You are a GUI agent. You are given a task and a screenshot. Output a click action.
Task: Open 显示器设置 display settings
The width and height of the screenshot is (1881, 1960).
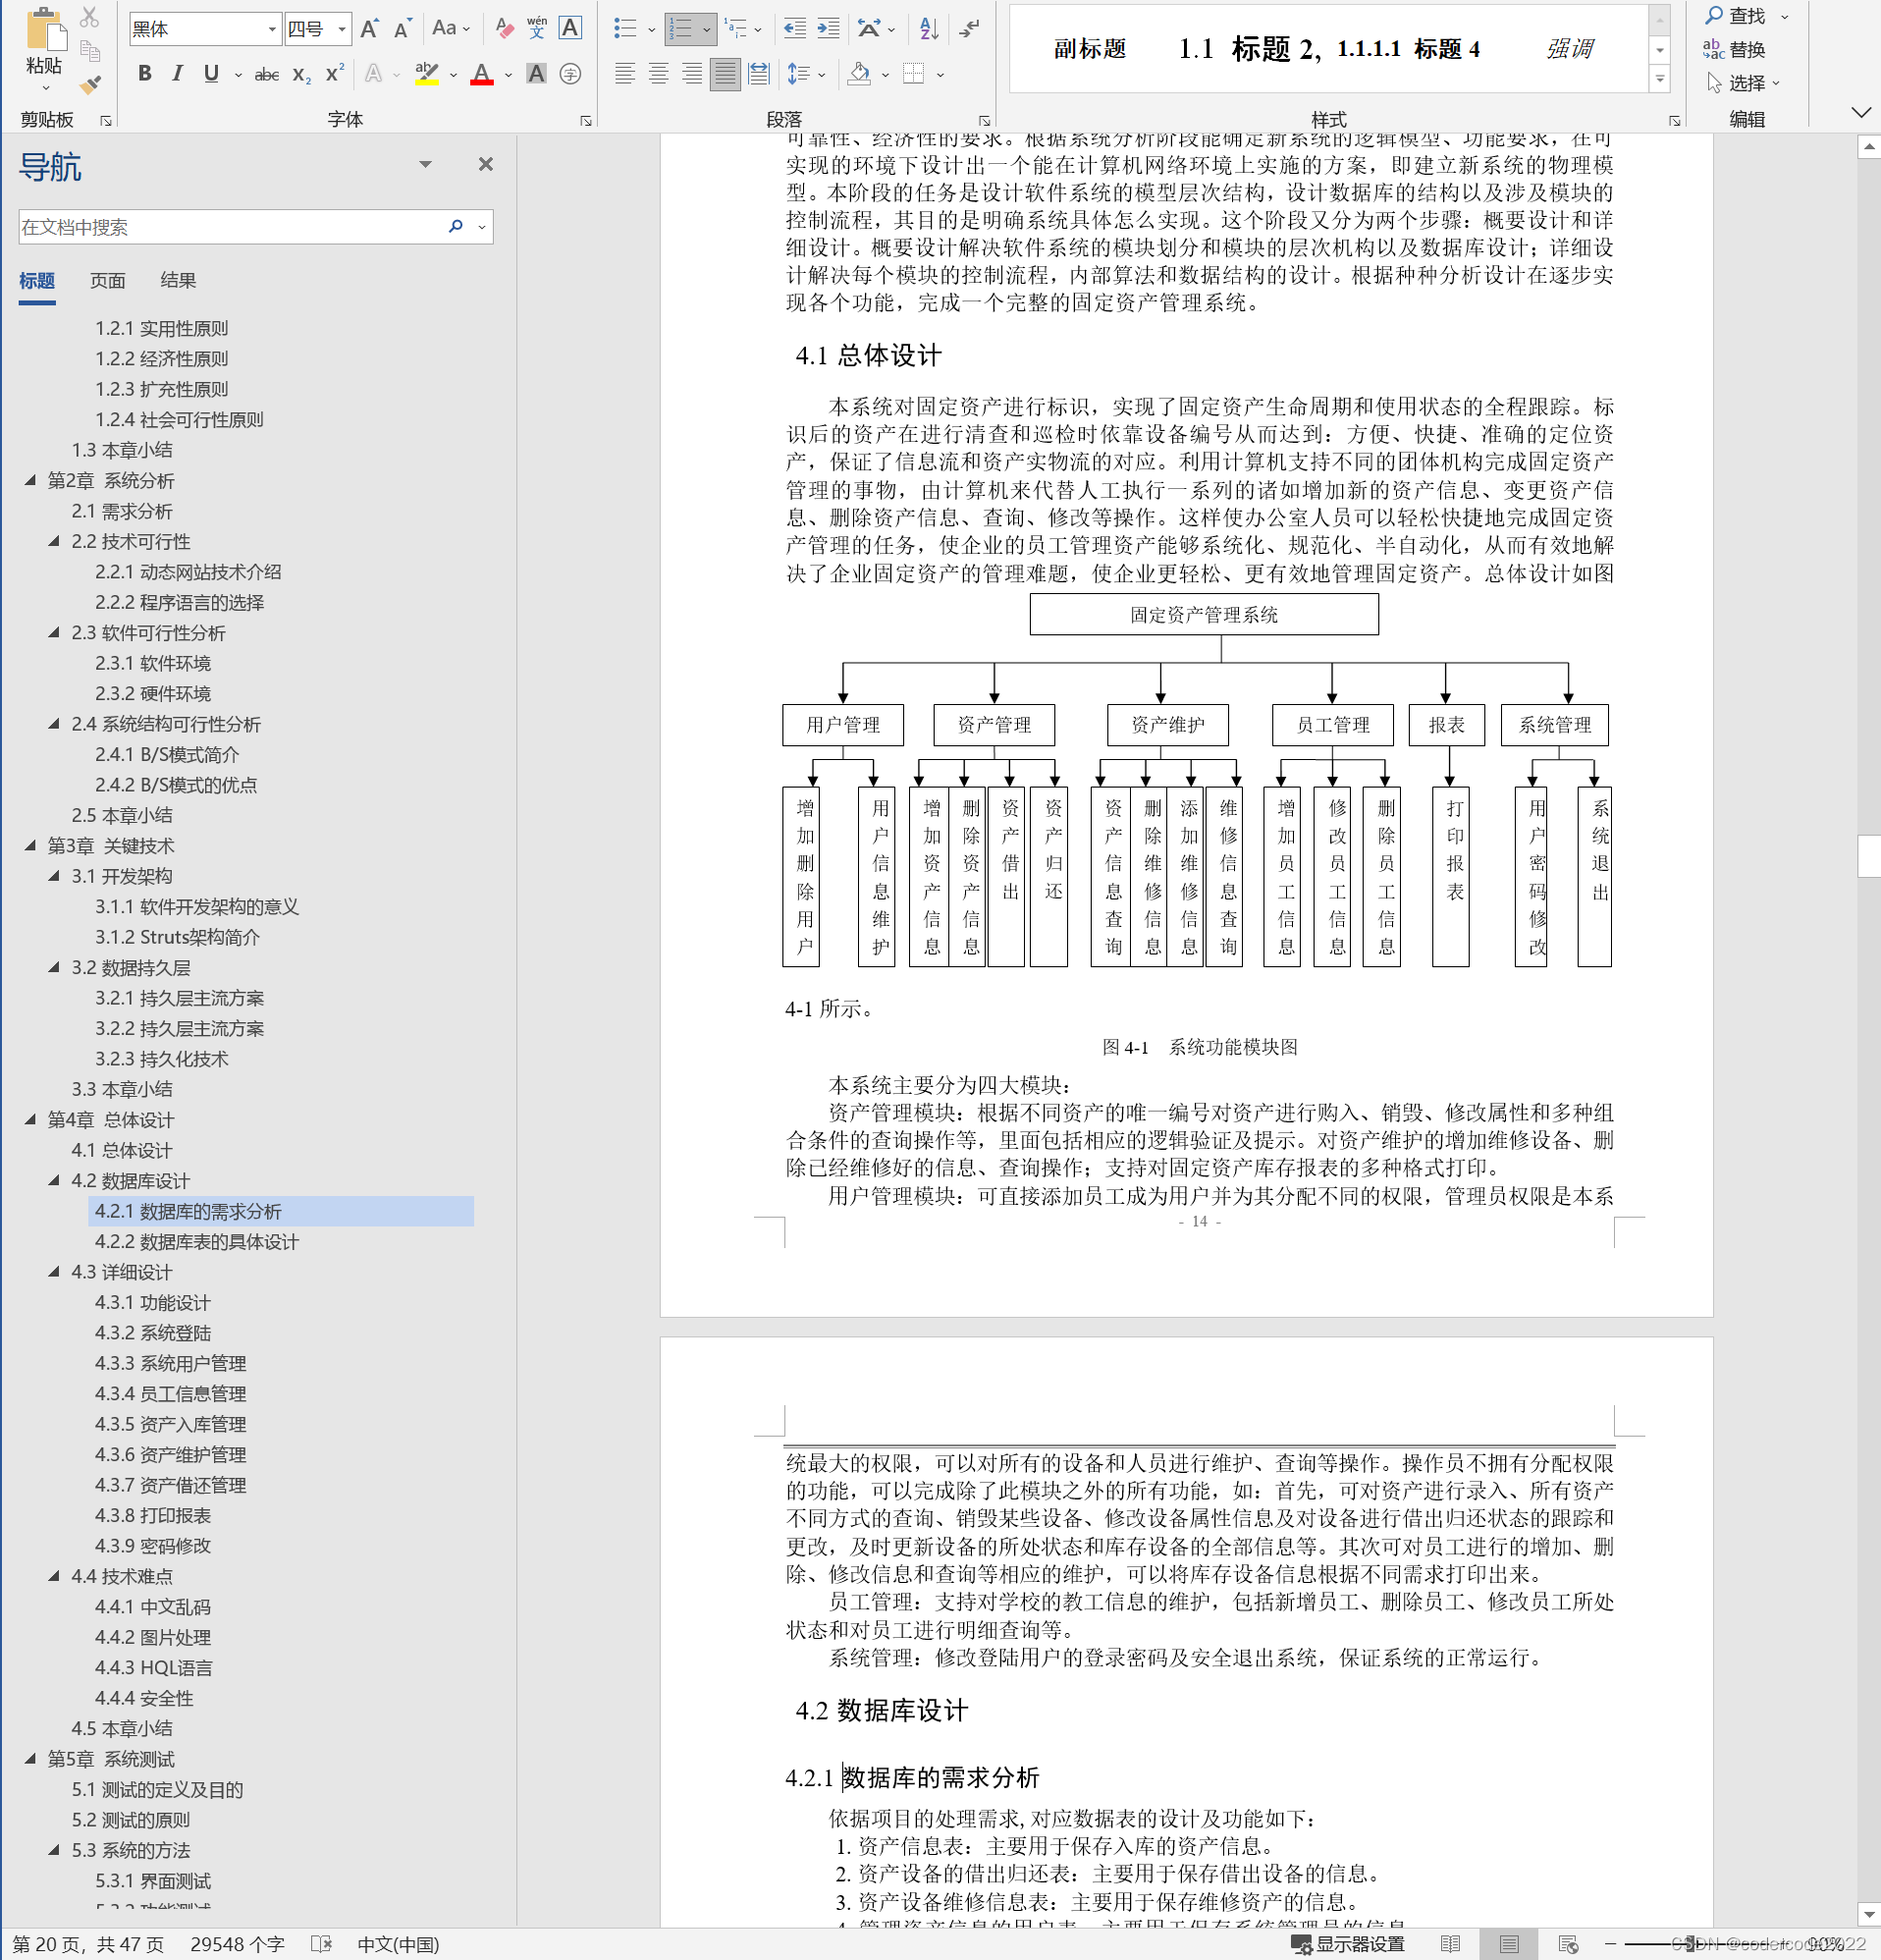point(1348,1944)
